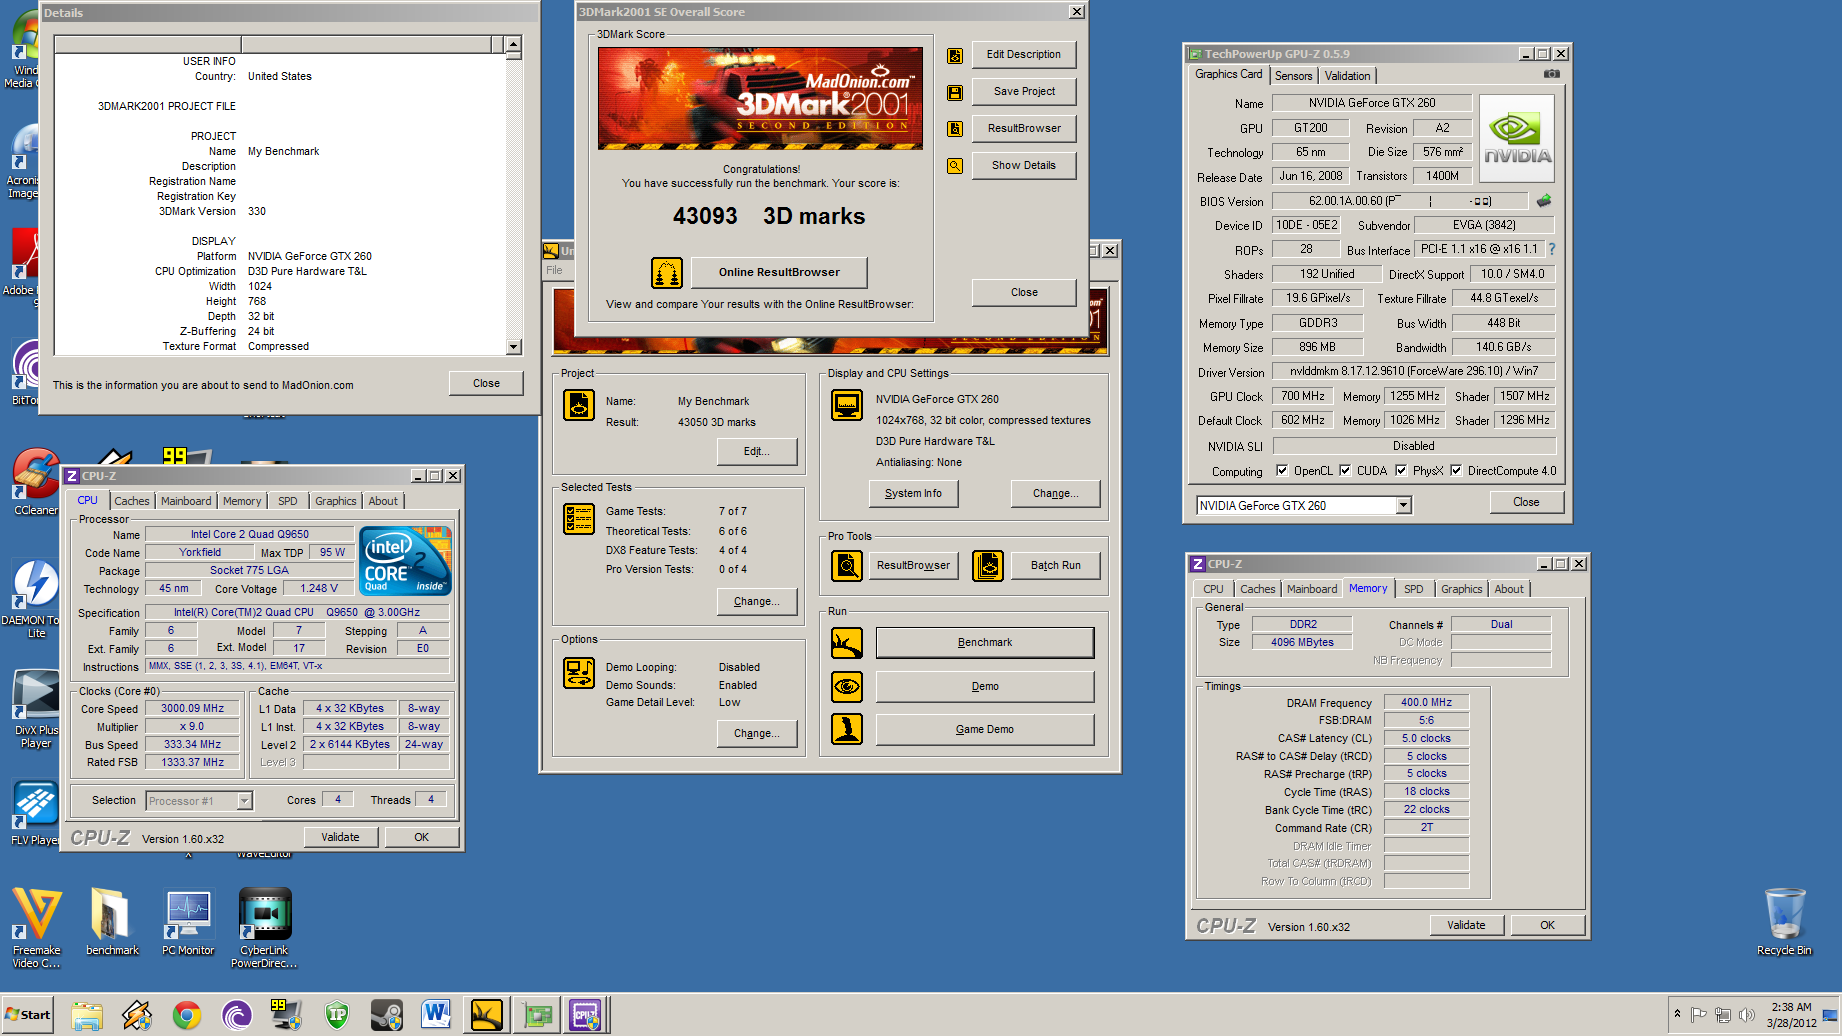1842x1036 pixels.
Task: Click the System Info button
Action: click(913, 494)
